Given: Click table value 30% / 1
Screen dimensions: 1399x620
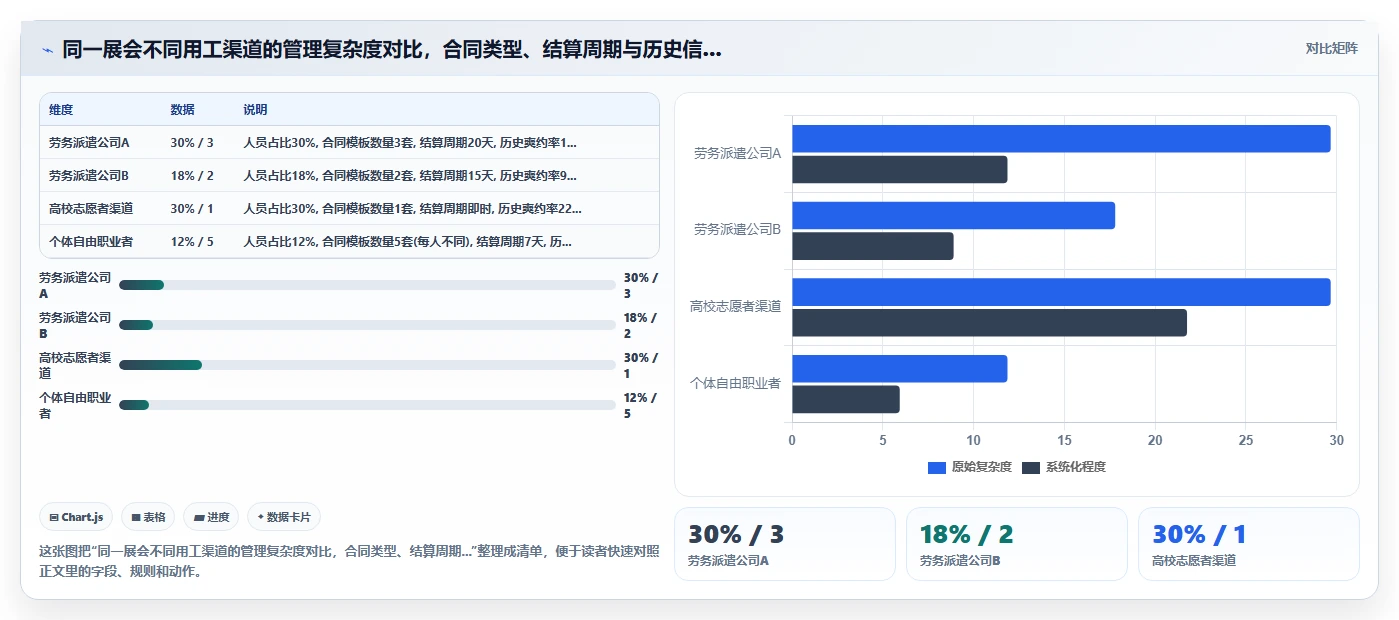Looking at the screenshot, I should 192,209.
